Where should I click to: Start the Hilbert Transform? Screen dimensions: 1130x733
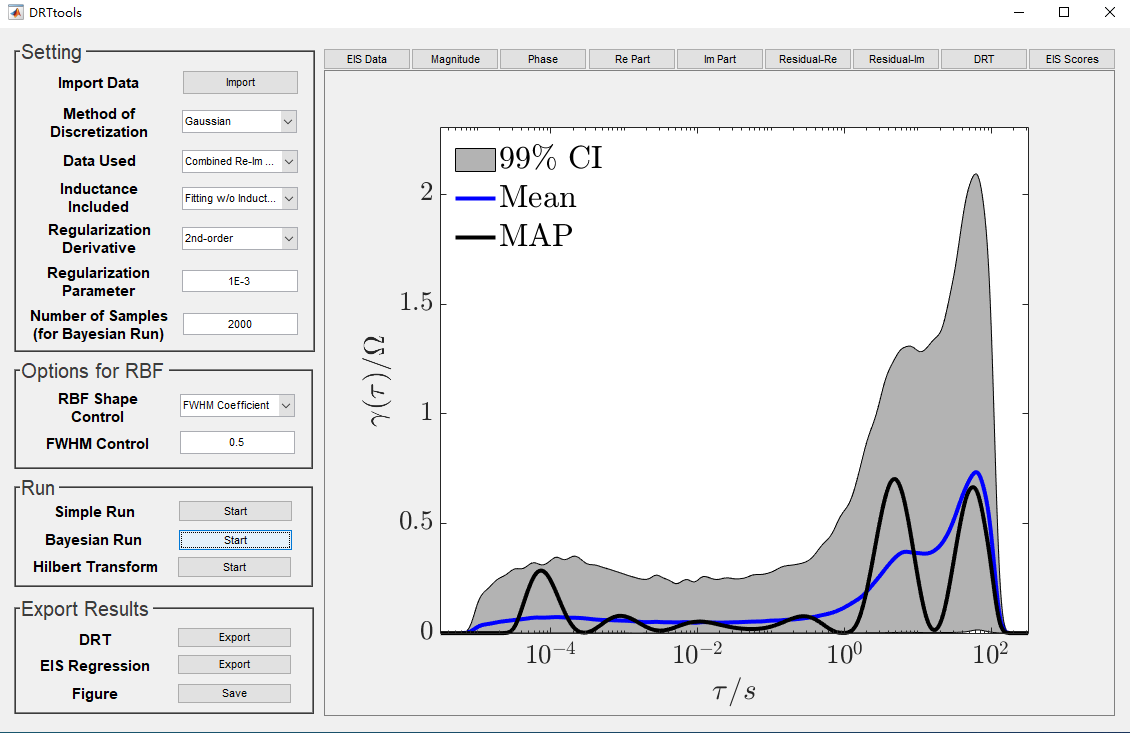coord(234,567)
